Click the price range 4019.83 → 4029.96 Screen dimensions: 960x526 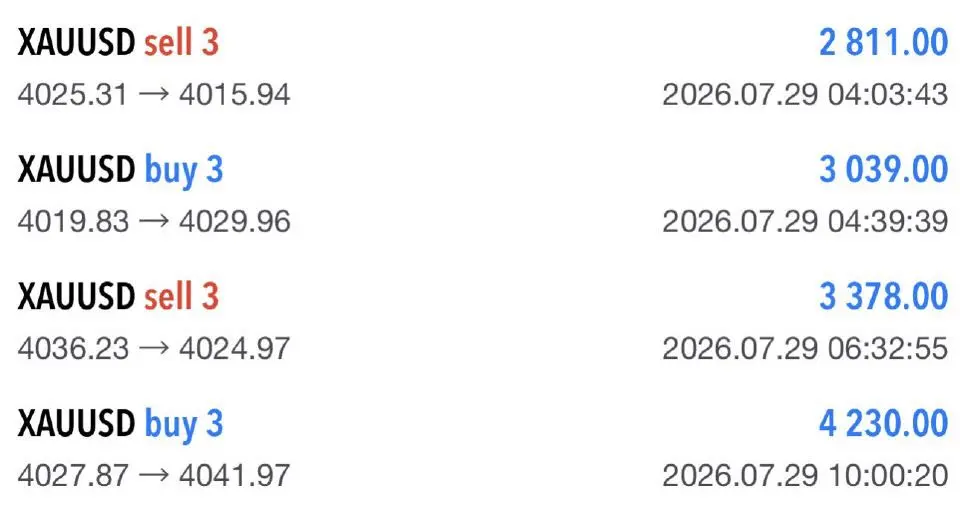pyautogui.click(x=154, y=221)
